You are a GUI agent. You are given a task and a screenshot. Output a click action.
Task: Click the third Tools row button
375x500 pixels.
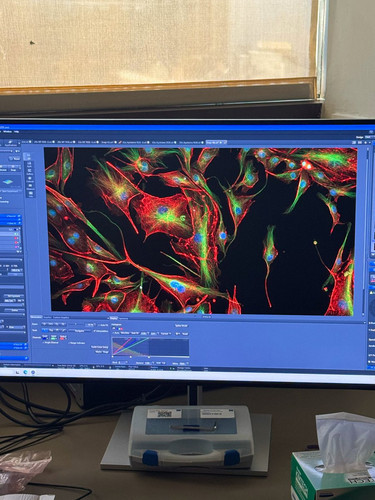pyautogui.click(x=57, y=330)
